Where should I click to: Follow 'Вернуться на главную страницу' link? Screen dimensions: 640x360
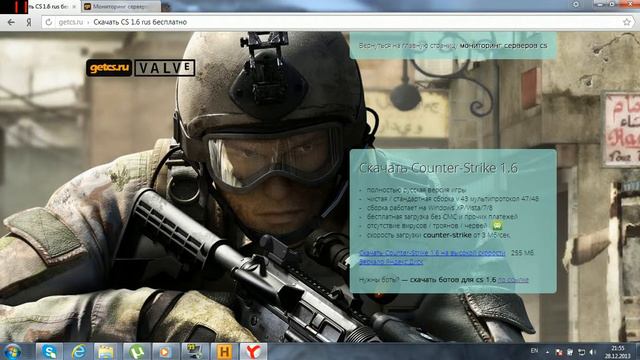(407, 46)
